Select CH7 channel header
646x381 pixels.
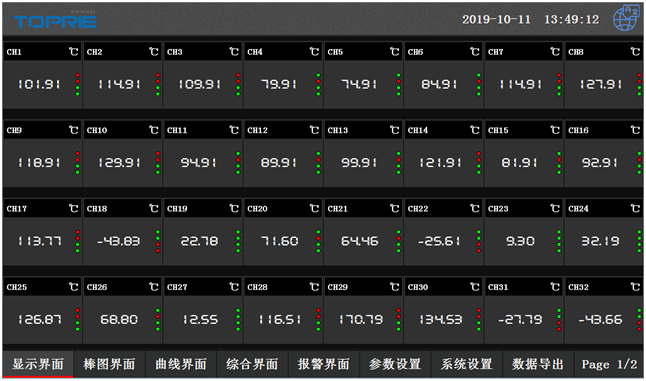click(524, 51)
